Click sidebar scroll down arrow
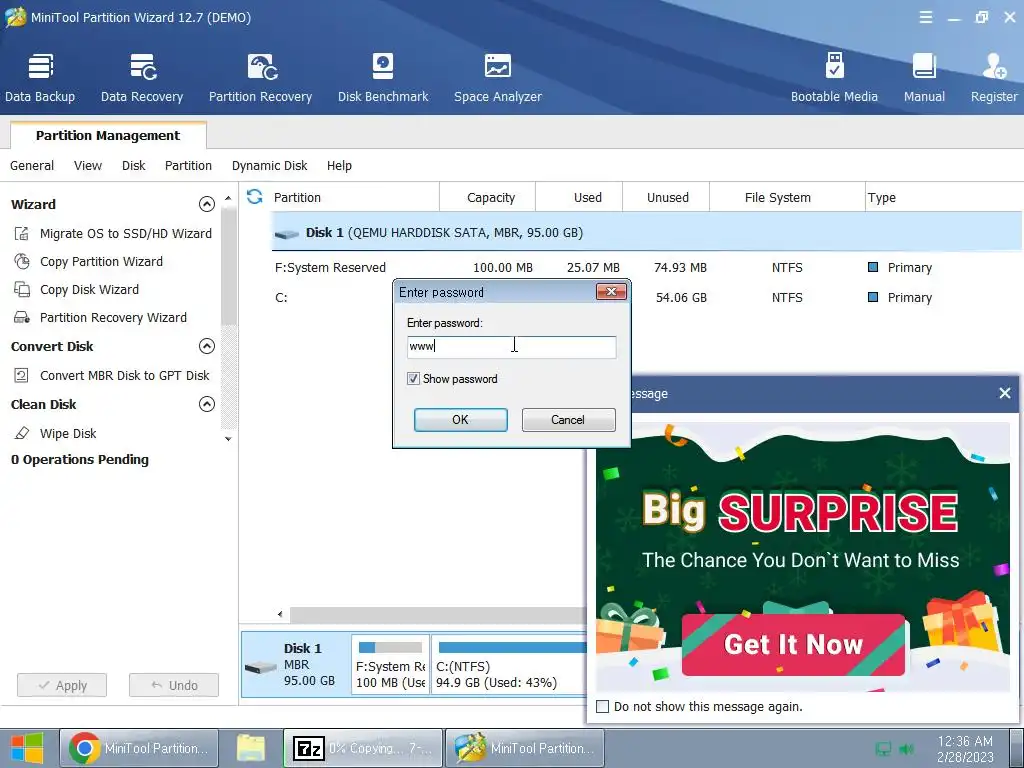Viewport: 1024px width, 768px height. tap(228, 439)
